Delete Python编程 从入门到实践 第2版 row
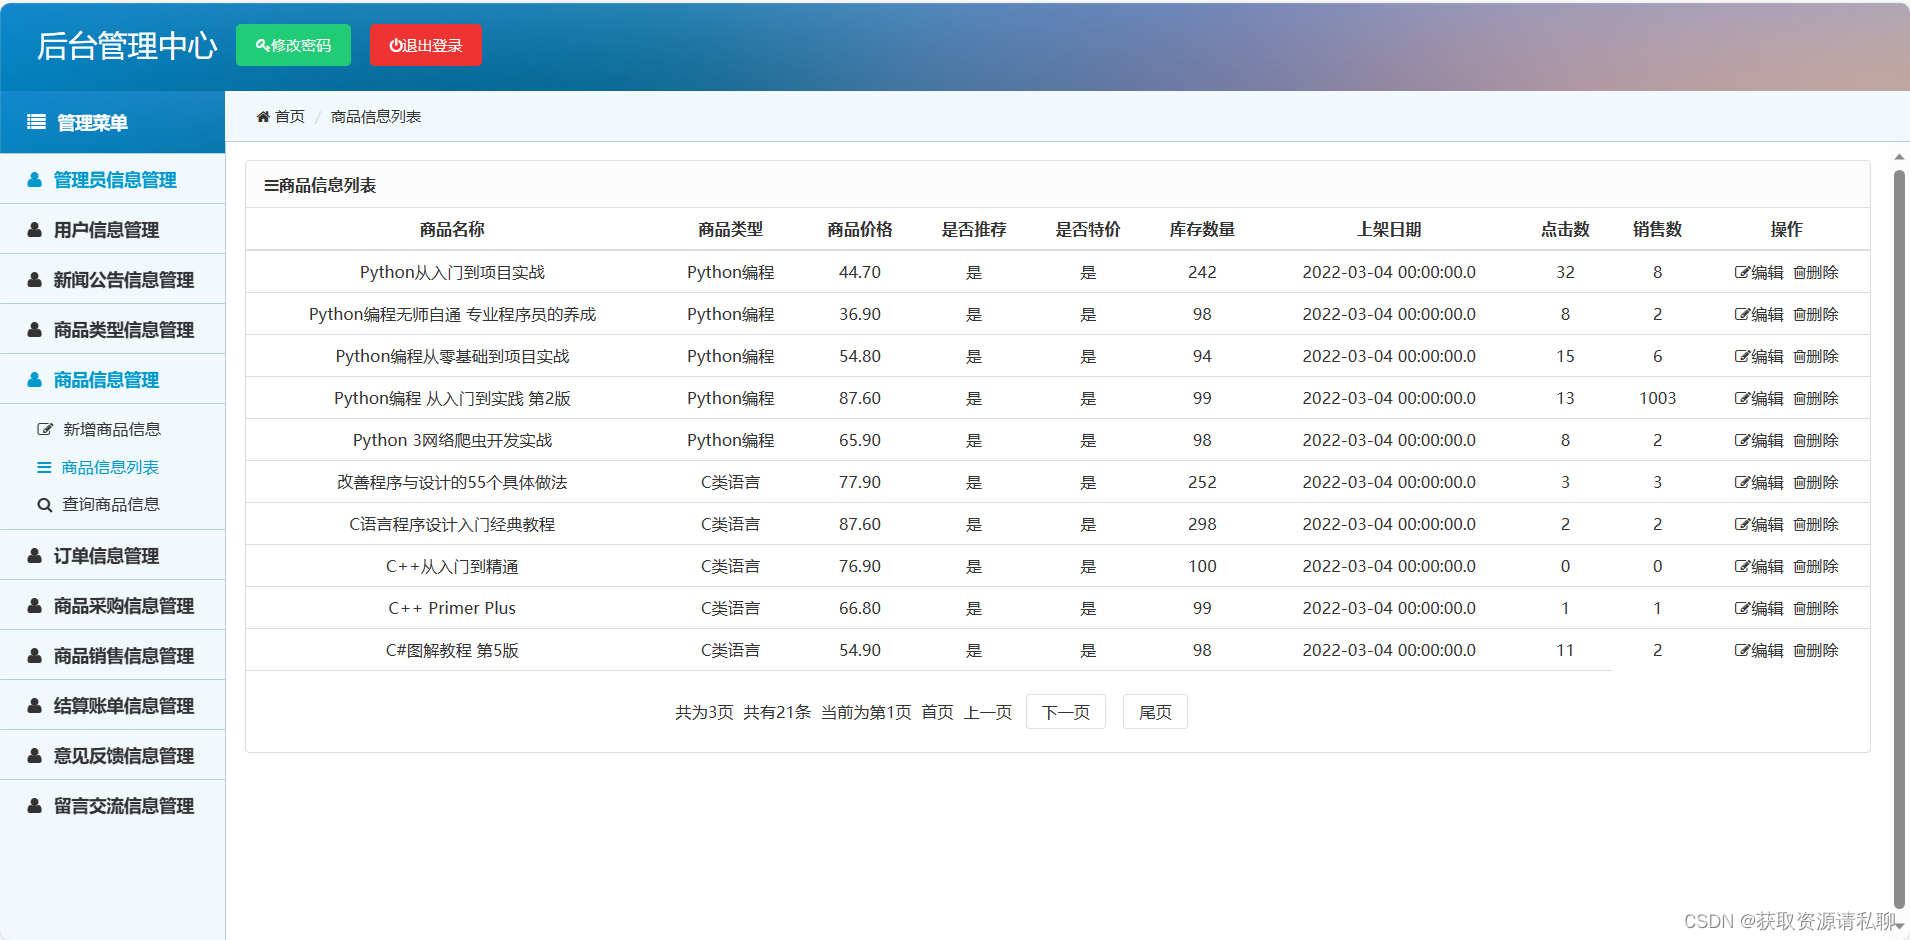This screenshot has height=940, width=1910. [1816, 398]
